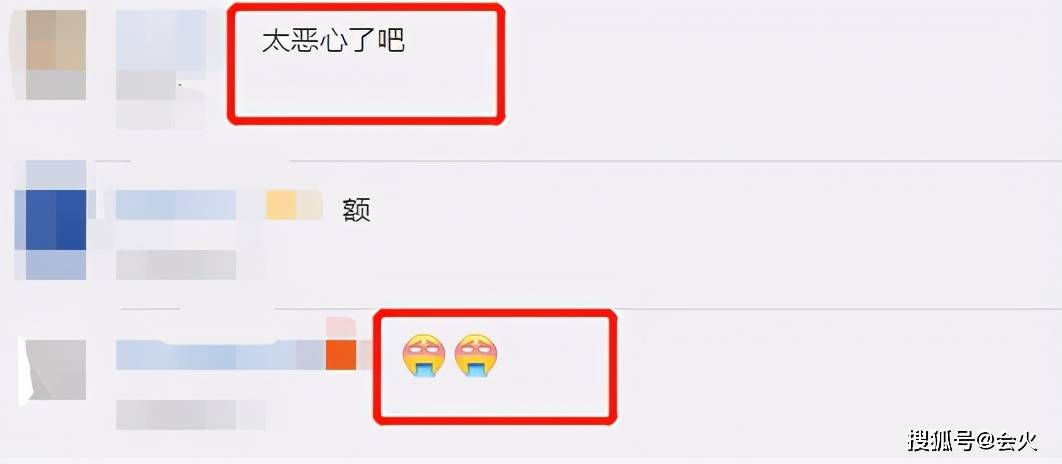The height and width of the screenshot is (464, 1062).
Task: Open the first commenter's brownish blurred avatar
Action: pyautogui.click(x=56, y=39)
